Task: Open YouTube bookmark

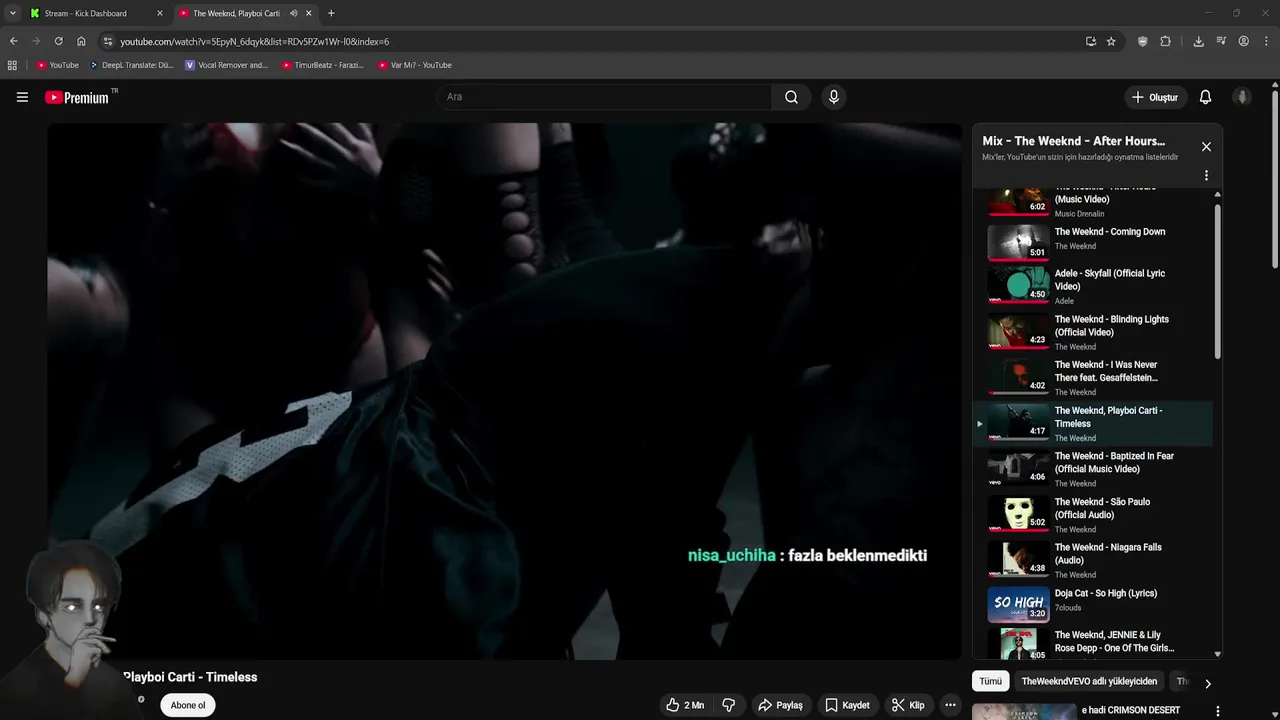Action: (58, 65)
